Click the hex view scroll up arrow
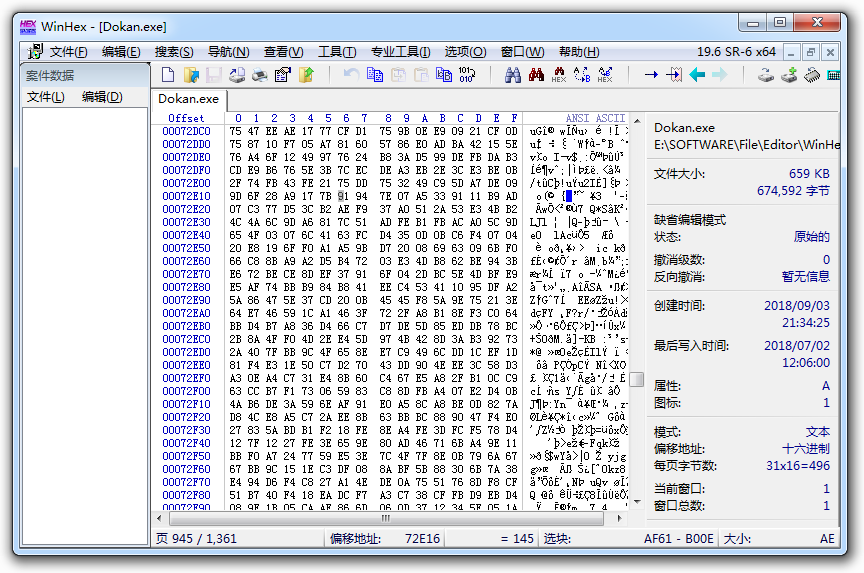864x573 pixels. pyautogui.click(x=638, y=121)
